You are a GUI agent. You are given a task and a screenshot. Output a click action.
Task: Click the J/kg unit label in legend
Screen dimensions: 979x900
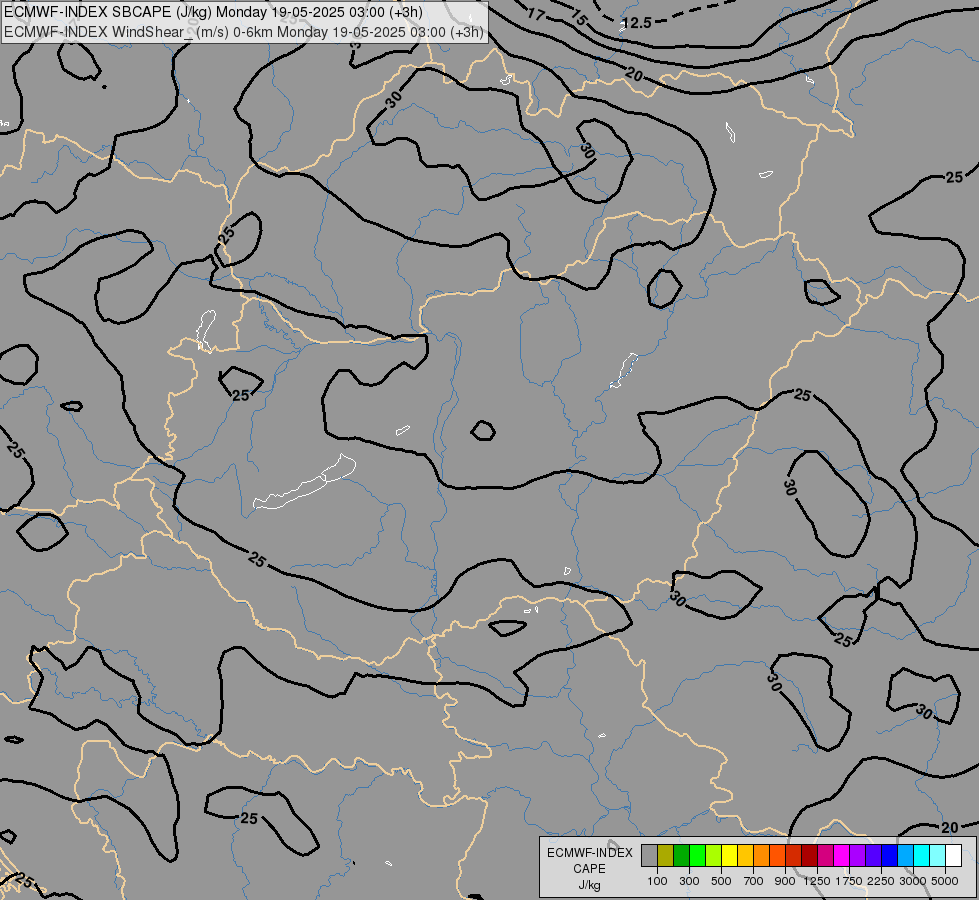(589, 886)
